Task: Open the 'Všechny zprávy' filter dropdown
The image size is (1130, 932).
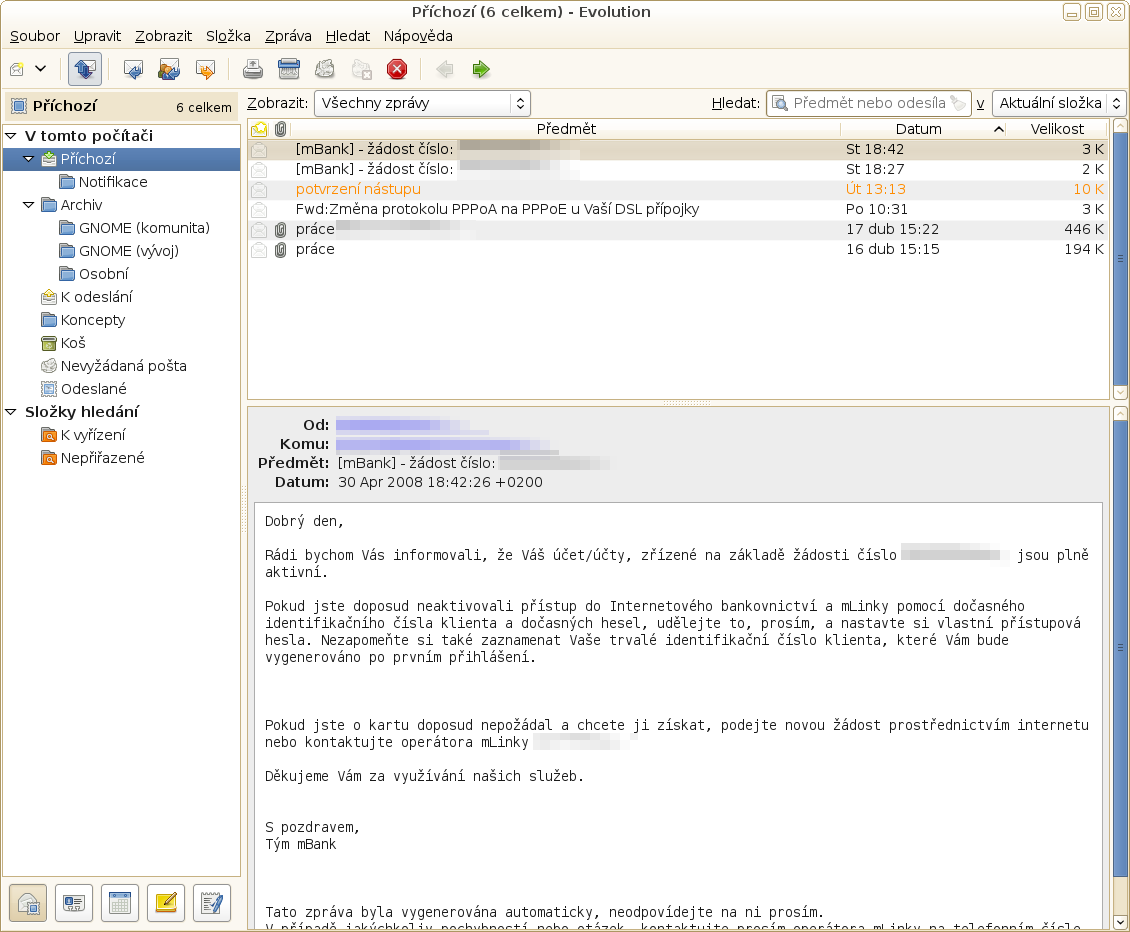Action: coord(422,103)
